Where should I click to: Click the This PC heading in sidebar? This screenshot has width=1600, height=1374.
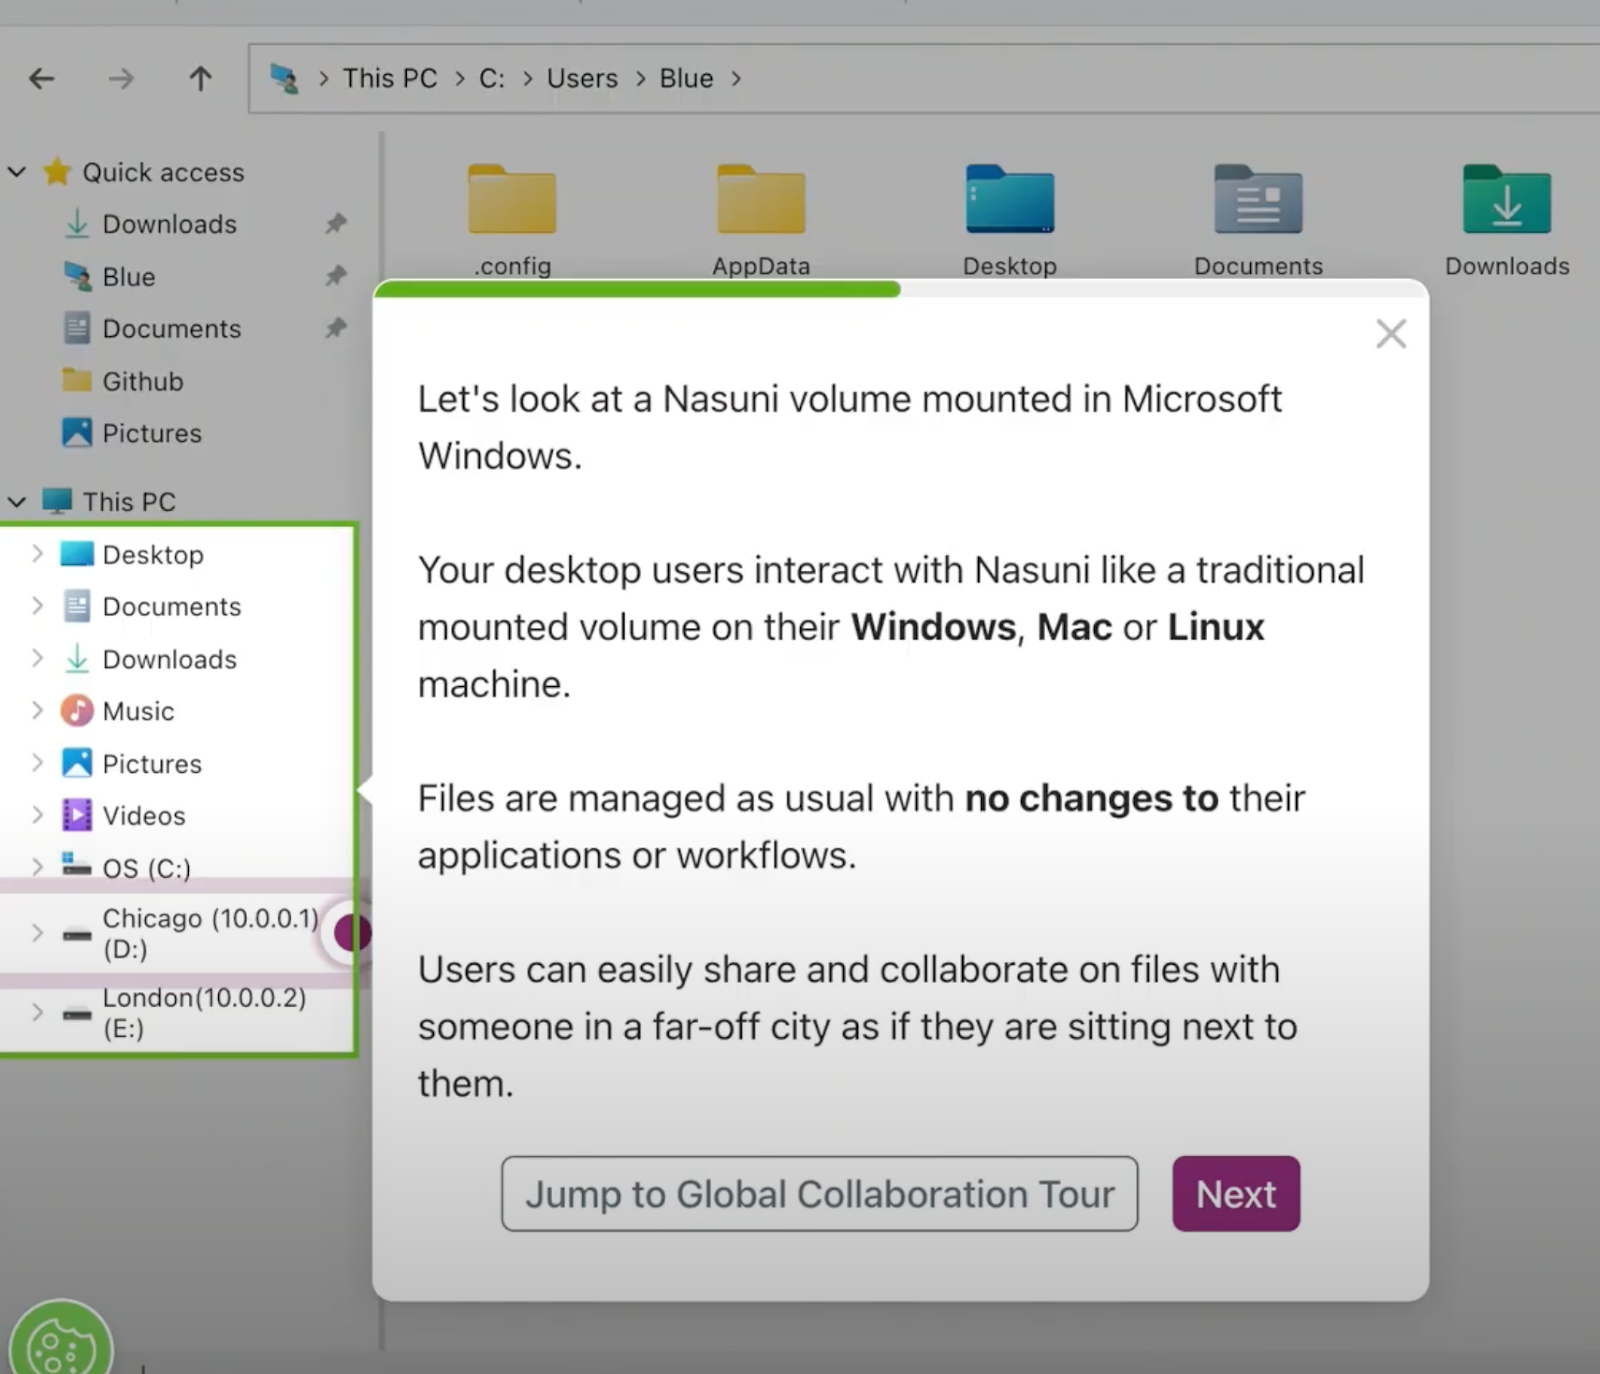tap(129, 501)
